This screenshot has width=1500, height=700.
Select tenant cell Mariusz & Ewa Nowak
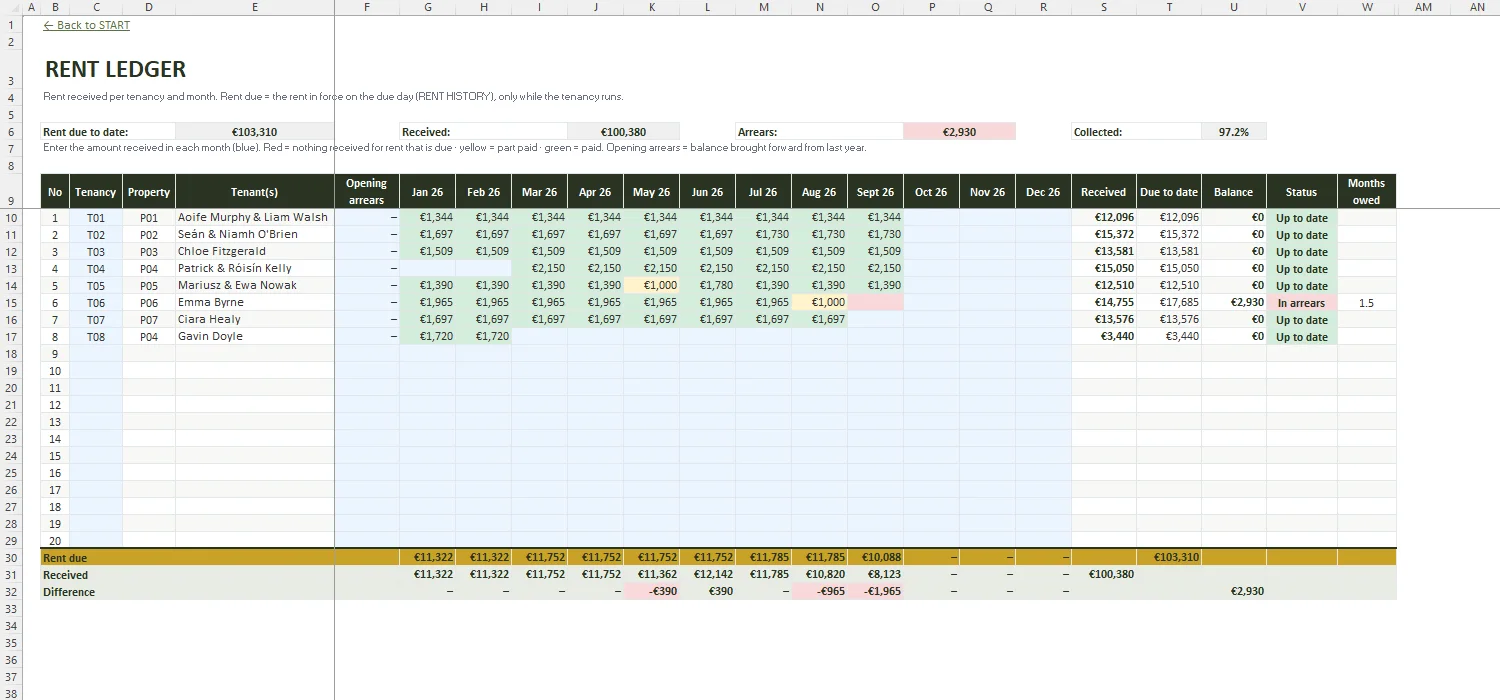click(255, 285)
